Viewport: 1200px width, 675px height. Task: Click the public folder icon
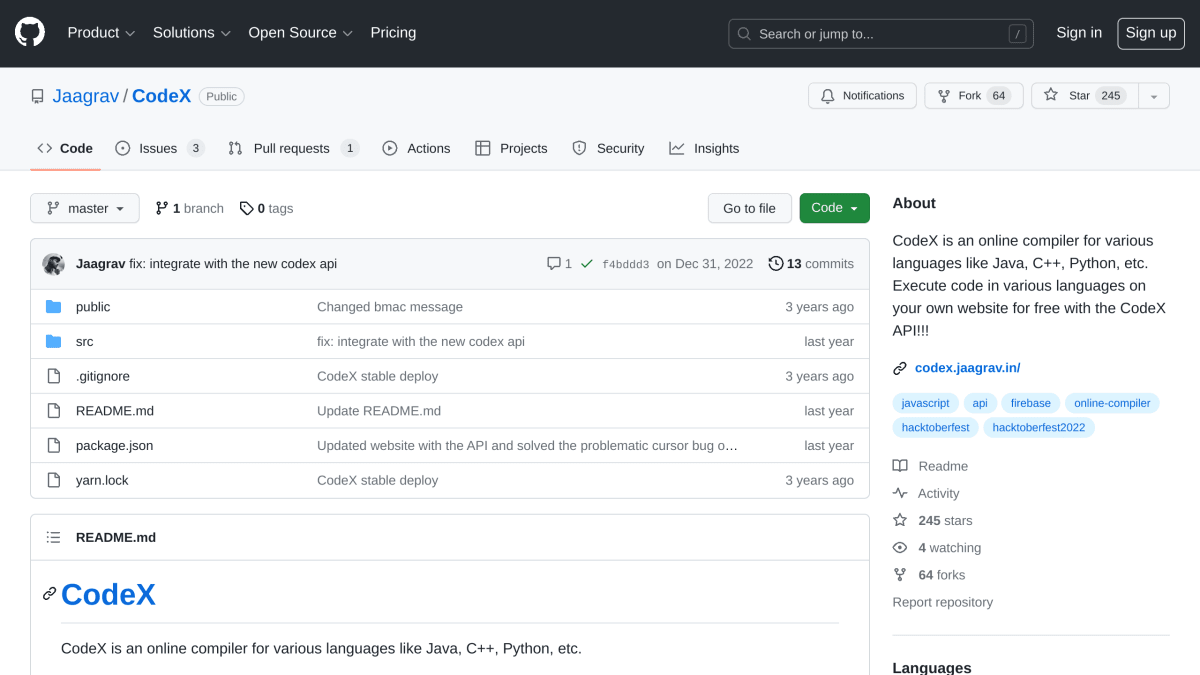click(x=54, y=307)
